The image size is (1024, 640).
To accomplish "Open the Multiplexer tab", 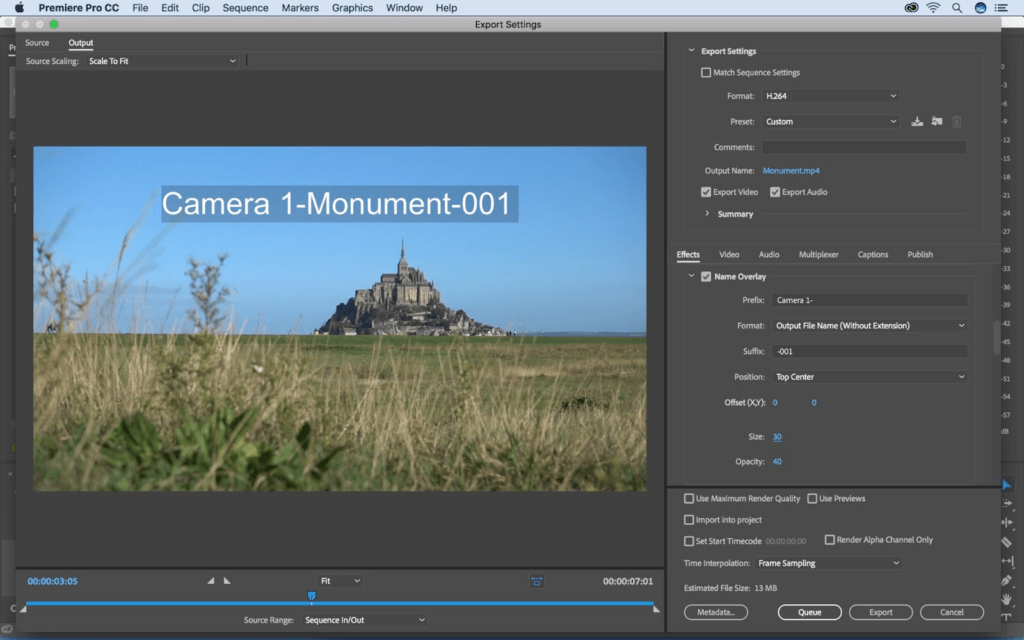I will coord(818,255).
